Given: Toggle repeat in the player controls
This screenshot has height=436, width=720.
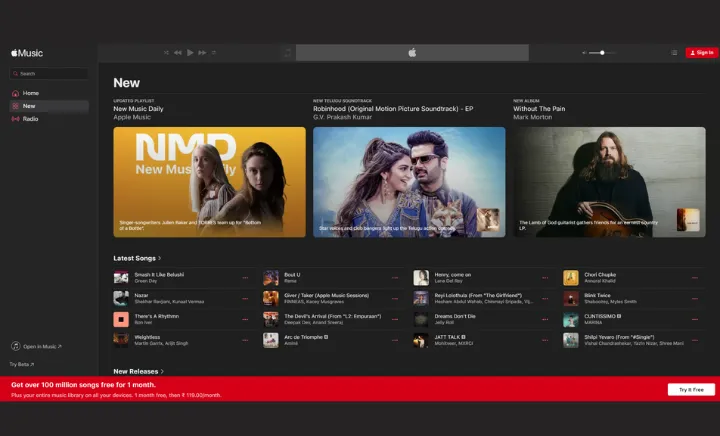Looking at the screenshot, I should click(x=214, y=53).
